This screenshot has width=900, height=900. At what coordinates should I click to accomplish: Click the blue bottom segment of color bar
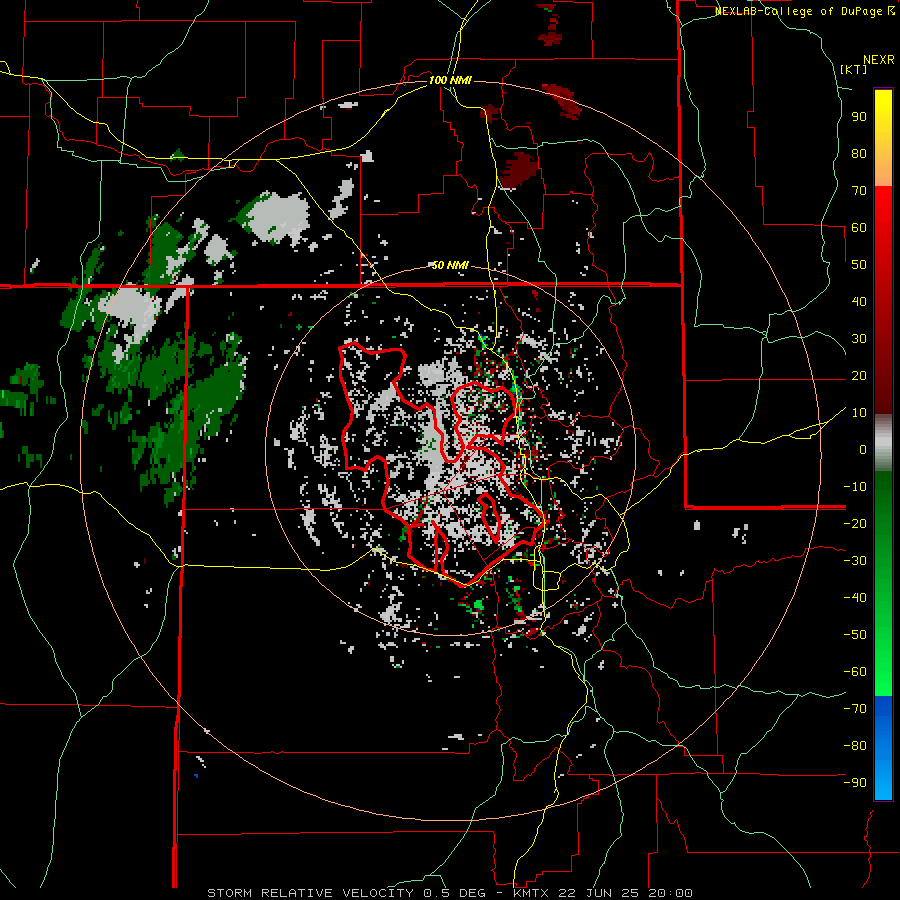tap(883, 748)
